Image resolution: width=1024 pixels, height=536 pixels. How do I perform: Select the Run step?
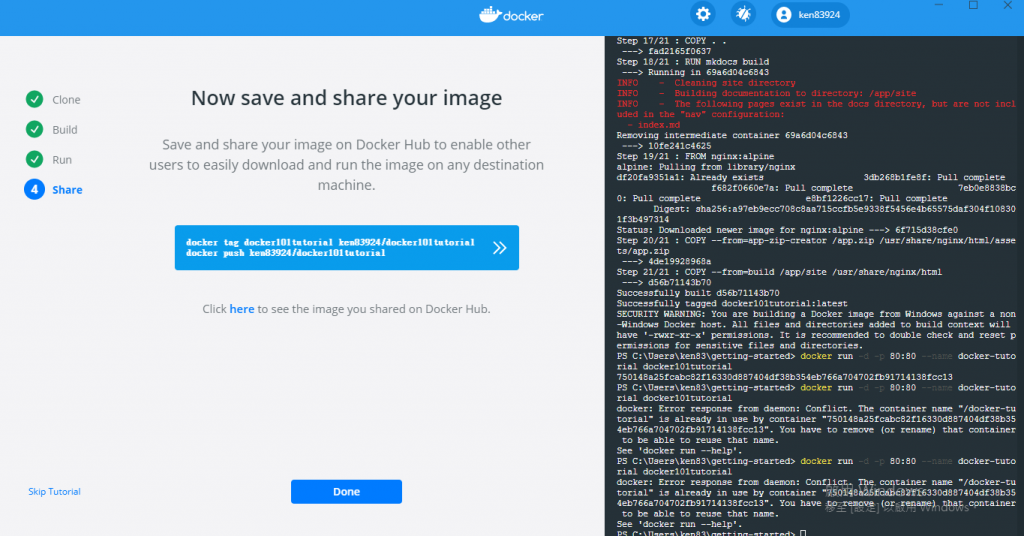[62, 160]
